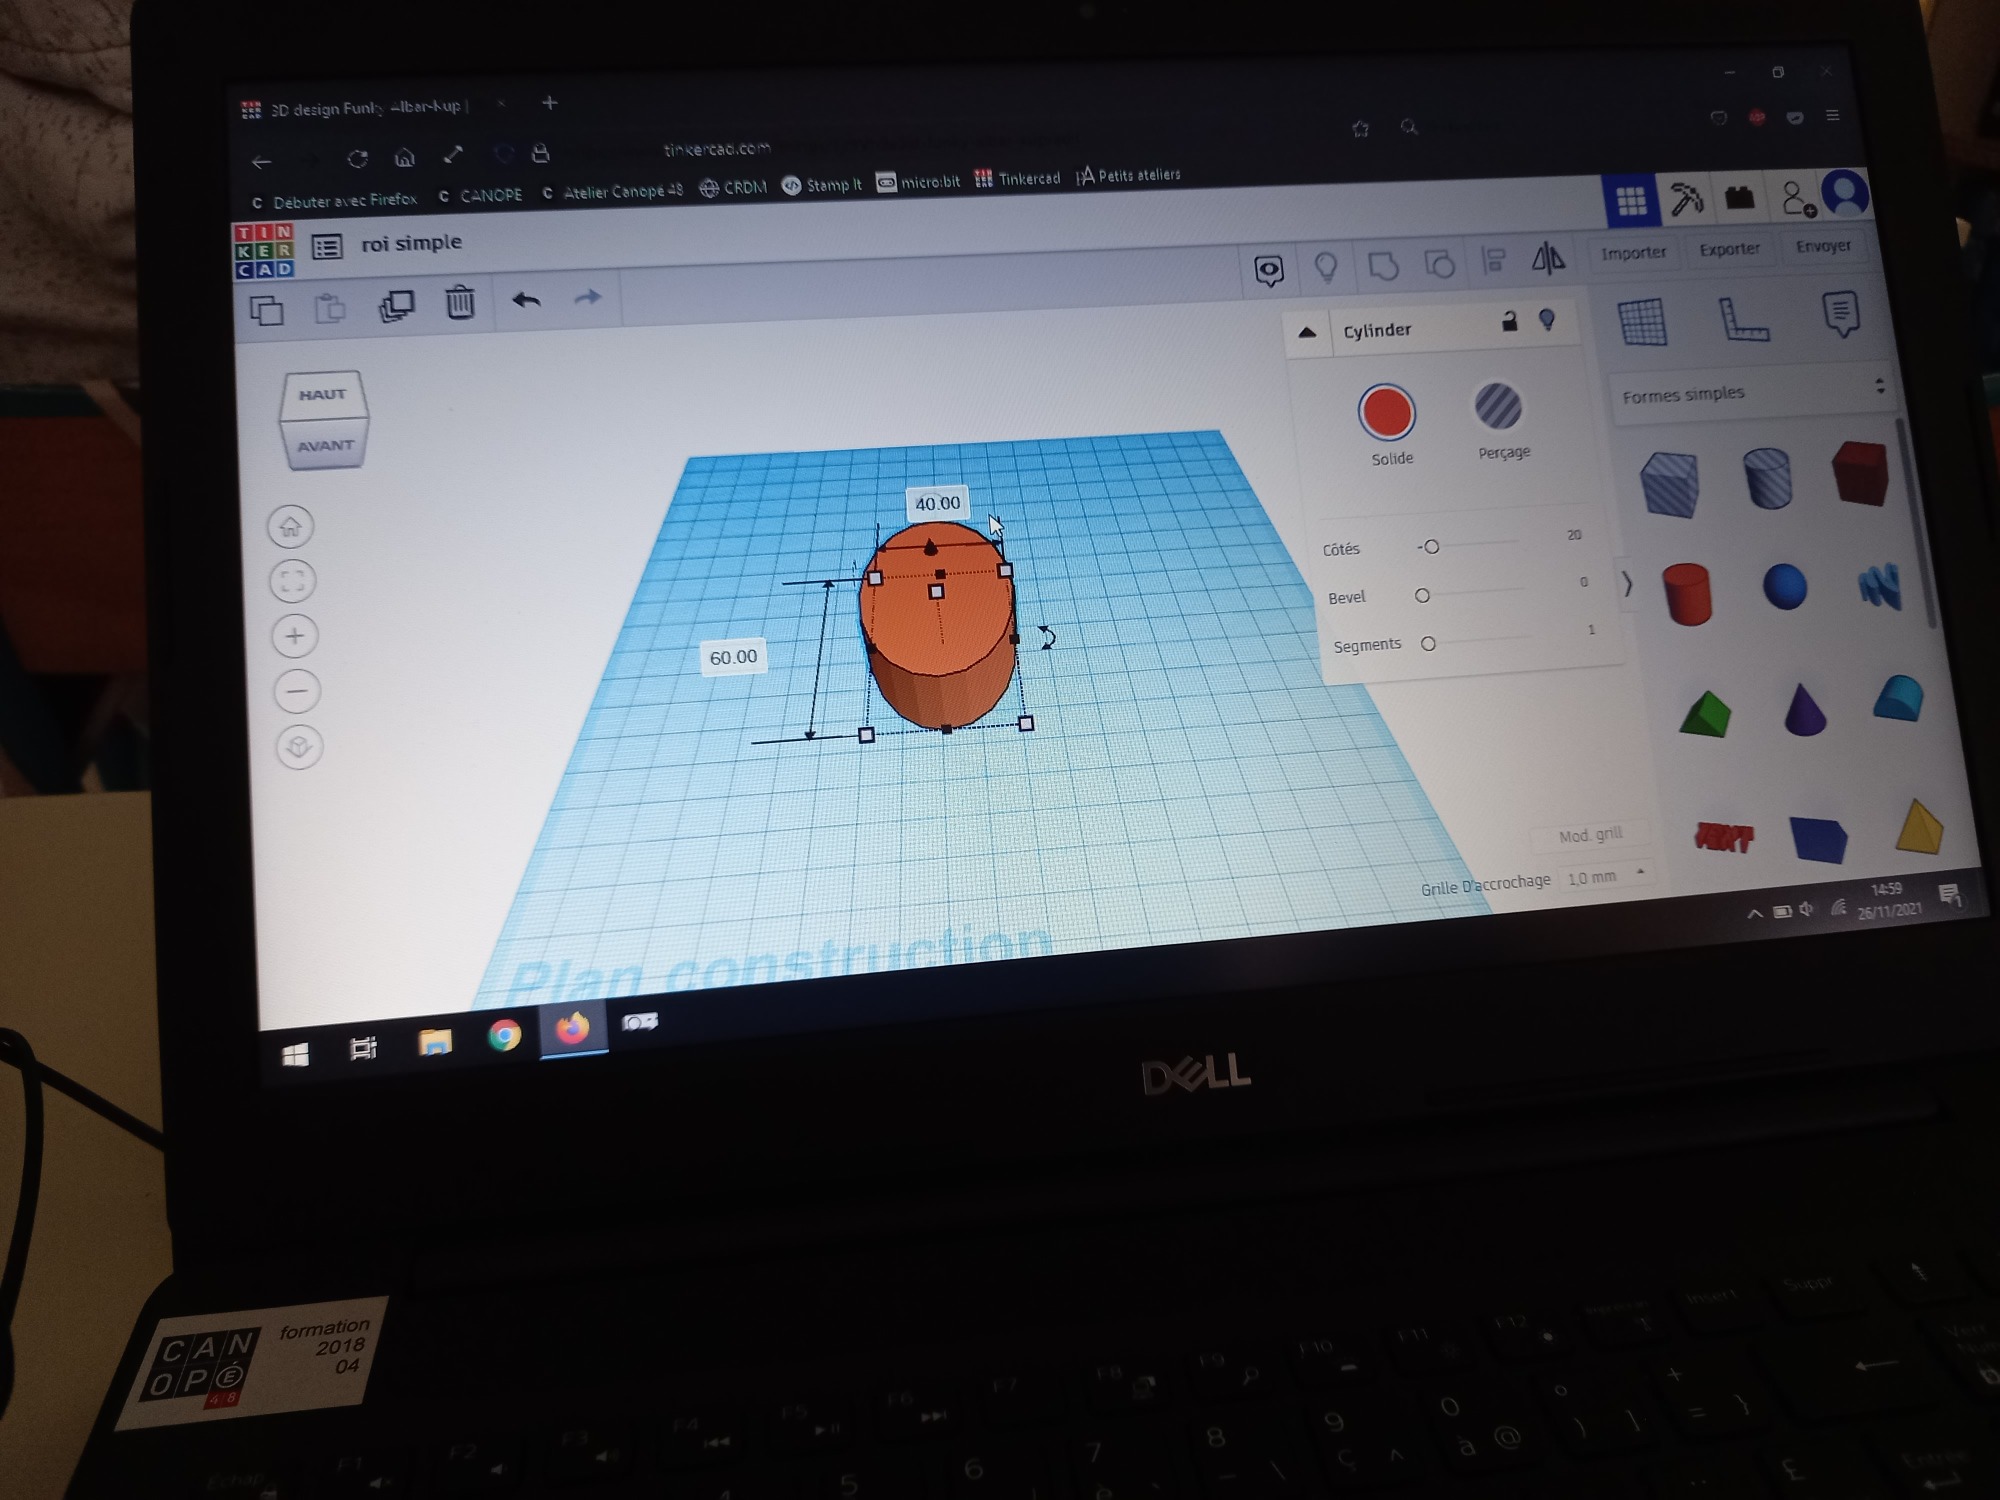Click the Duplicate and repeat icon
Screen dimensions: 2000x1500
(396, 305)
